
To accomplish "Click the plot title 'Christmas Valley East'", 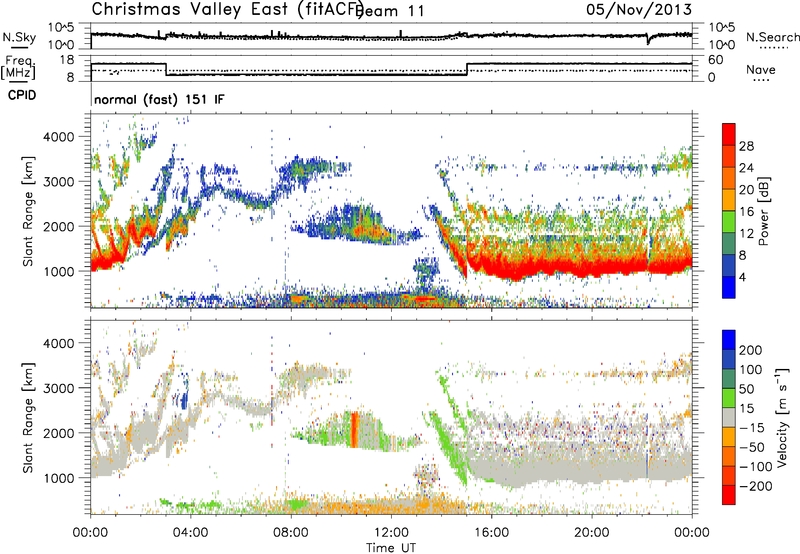I will click(x=193, y=9).
